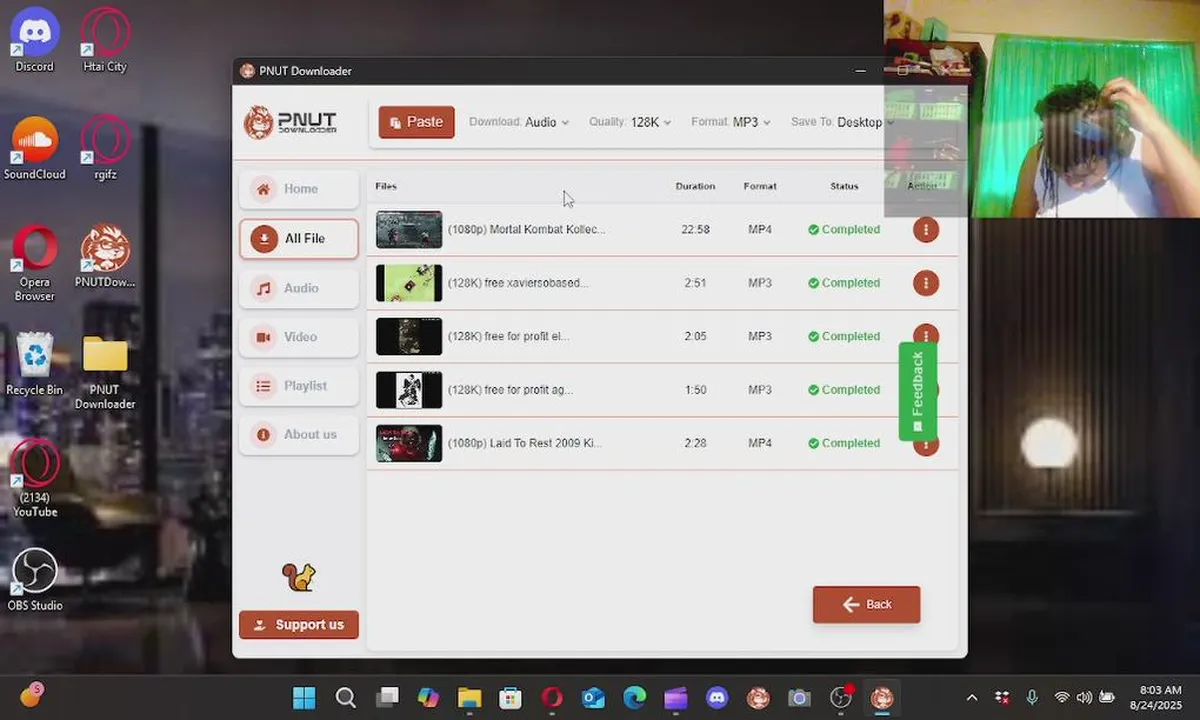The image size is (1200, 720).
Task: Open Task View from the taskbar
Action: pyautogui.click(x=387, y=698)
